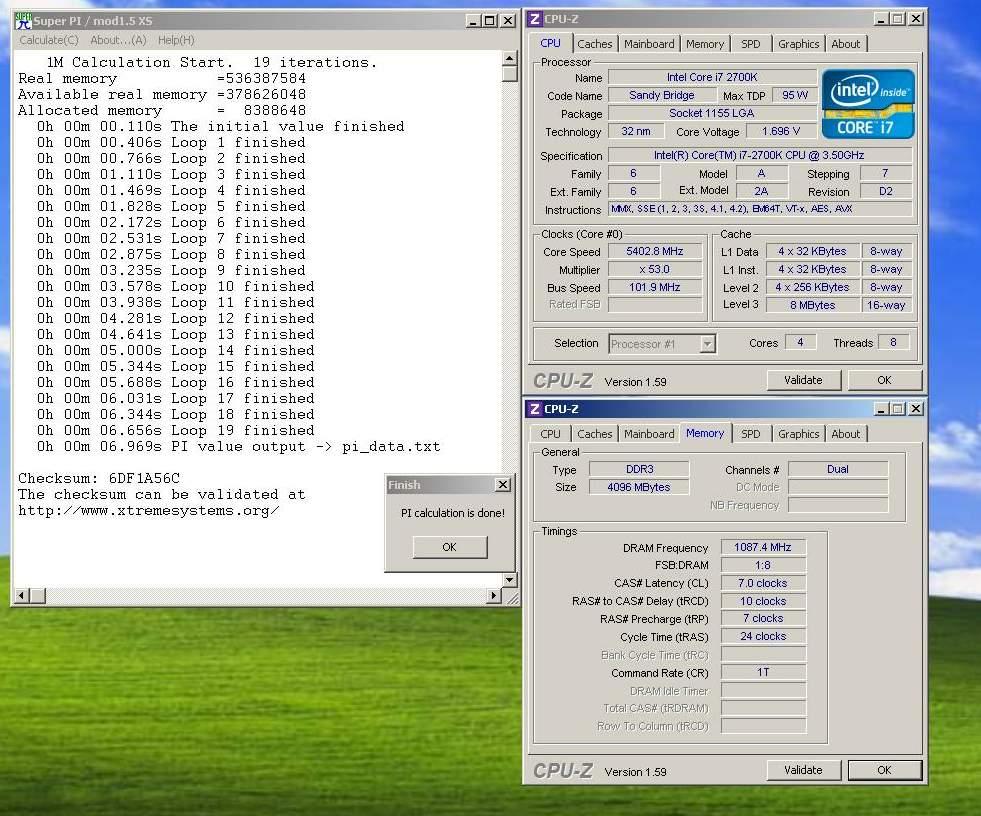This screenshot has height=816, width=981.
Task: Click Validate in top CPU-Z window
Action: pos(803,380)
